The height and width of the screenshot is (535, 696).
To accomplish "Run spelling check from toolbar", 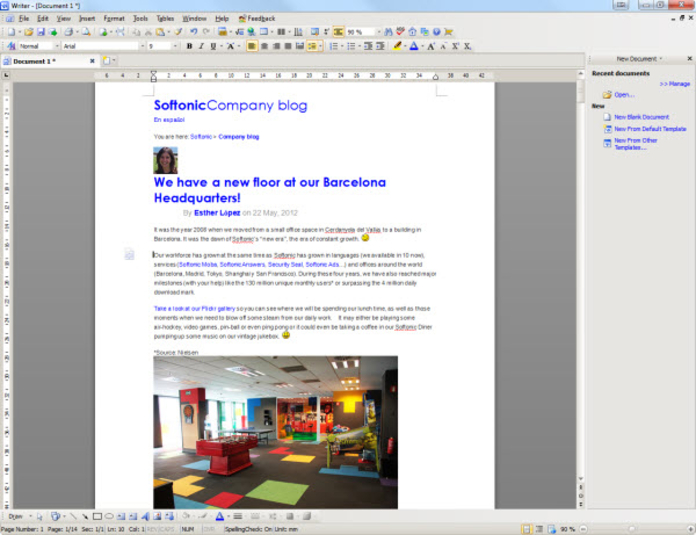I will point(400,32).
